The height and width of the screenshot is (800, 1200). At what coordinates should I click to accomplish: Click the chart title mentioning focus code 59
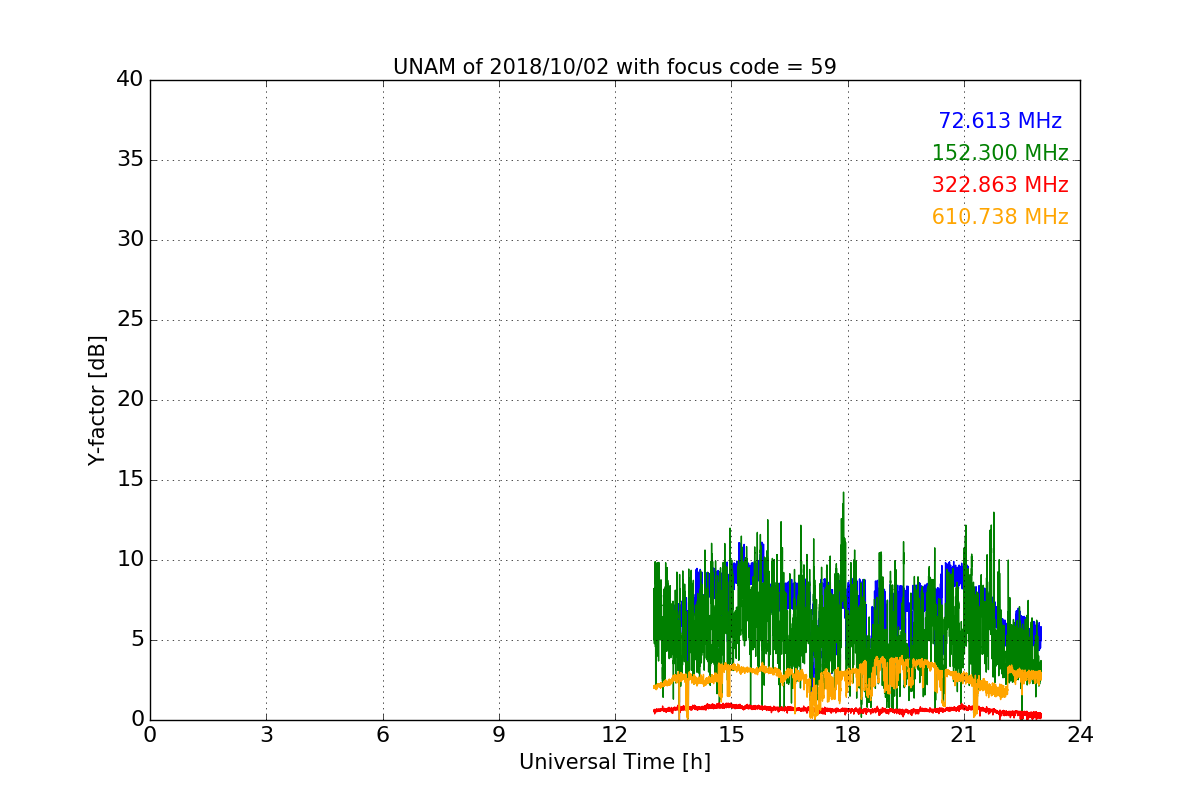pyautogui.click(x=614, y=67)
